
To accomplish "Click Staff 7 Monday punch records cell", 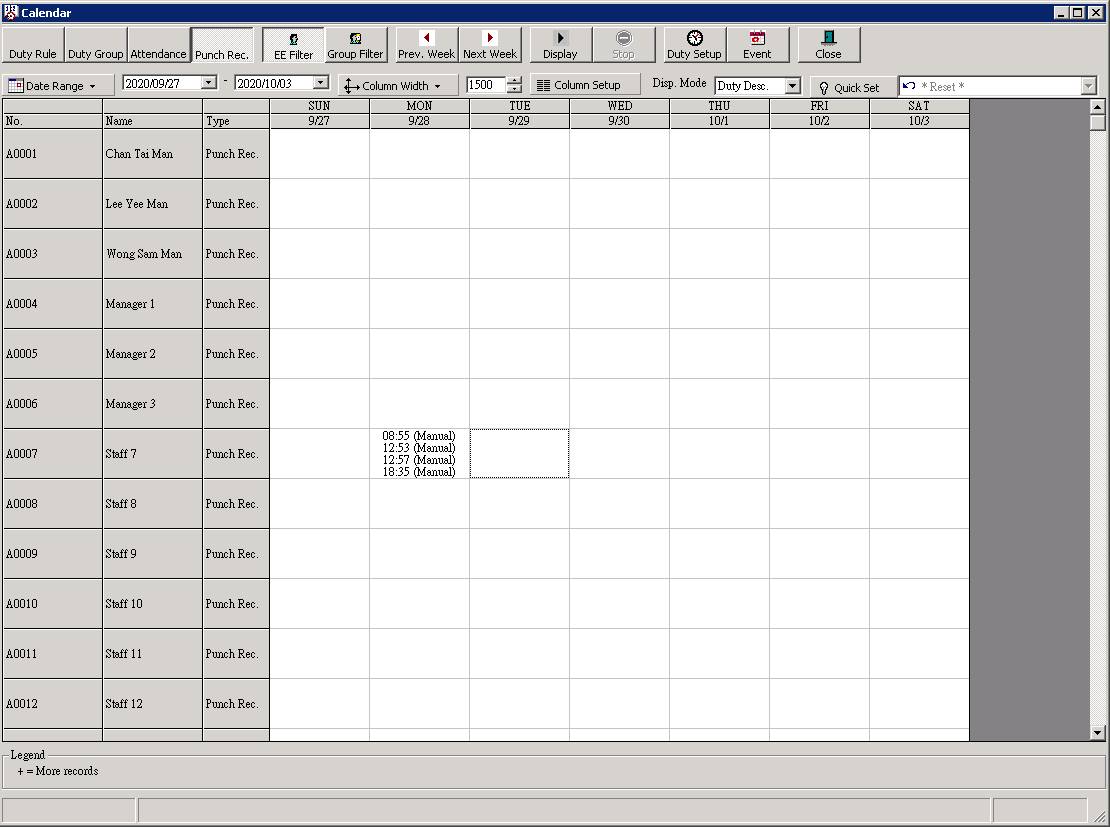I will [419, 454].
